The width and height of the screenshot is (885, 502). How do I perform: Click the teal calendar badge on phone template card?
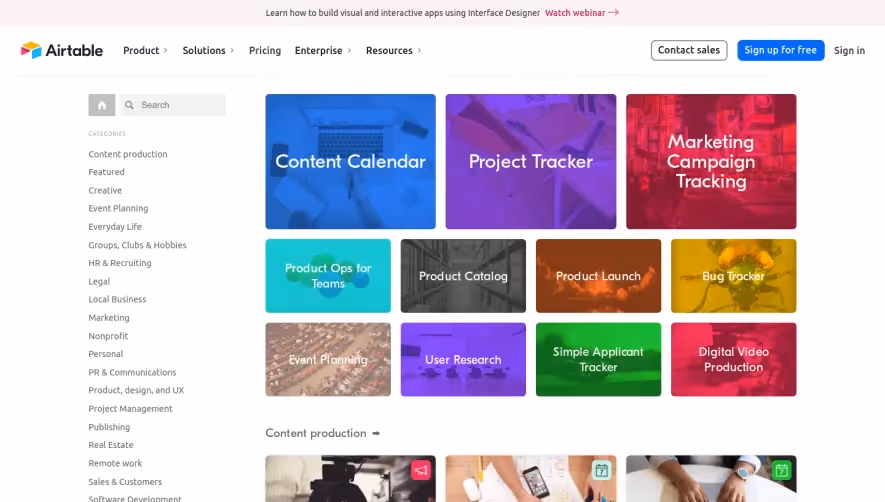click(602, 470)
